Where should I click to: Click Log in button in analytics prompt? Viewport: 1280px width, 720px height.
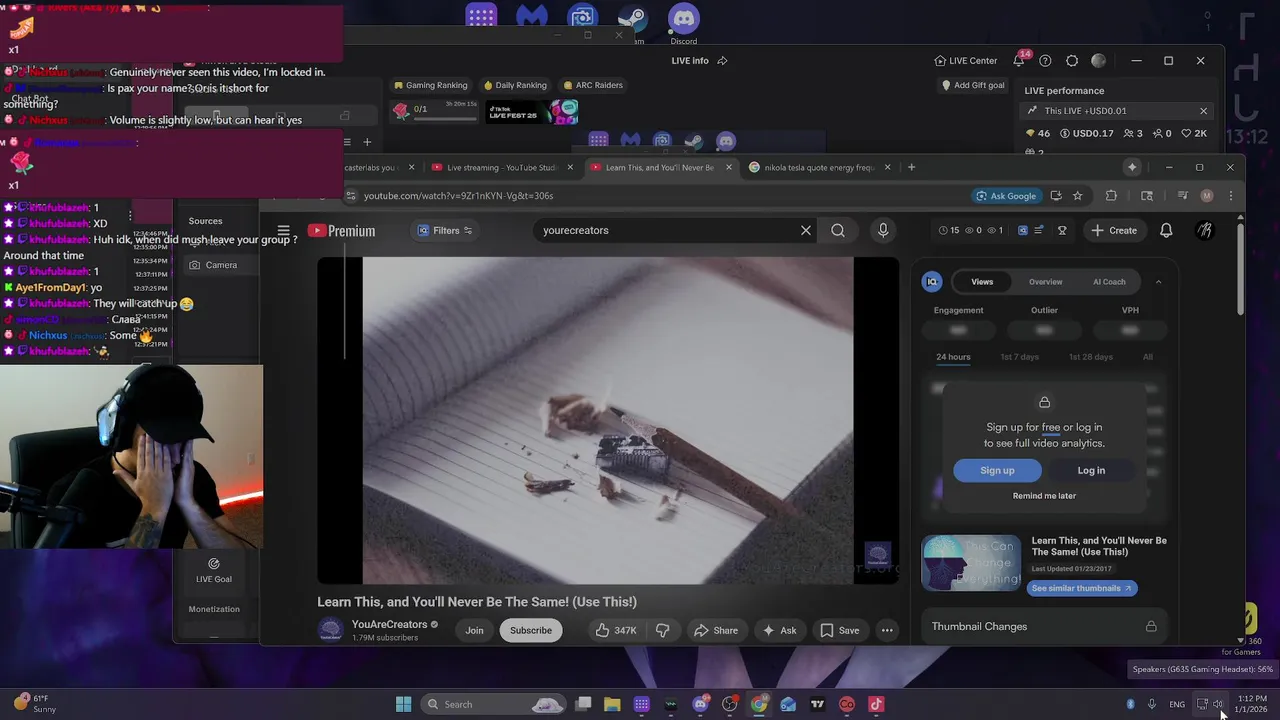coord(1091,470)
